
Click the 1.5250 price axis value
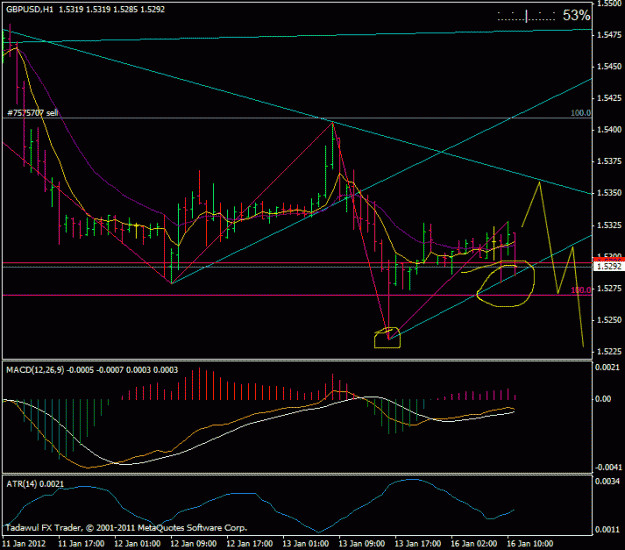point(609,320)
